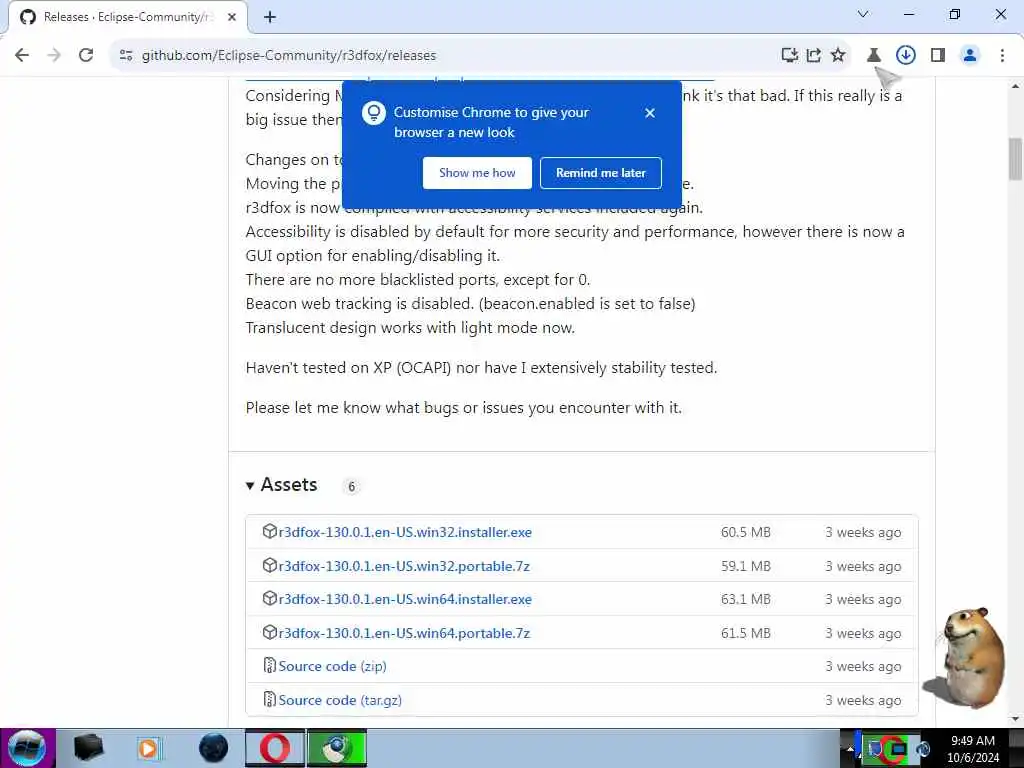The width and height of the screenshot is (1024, 768).
Task: Open the media player taskbar icon
Action: [148, 748]
